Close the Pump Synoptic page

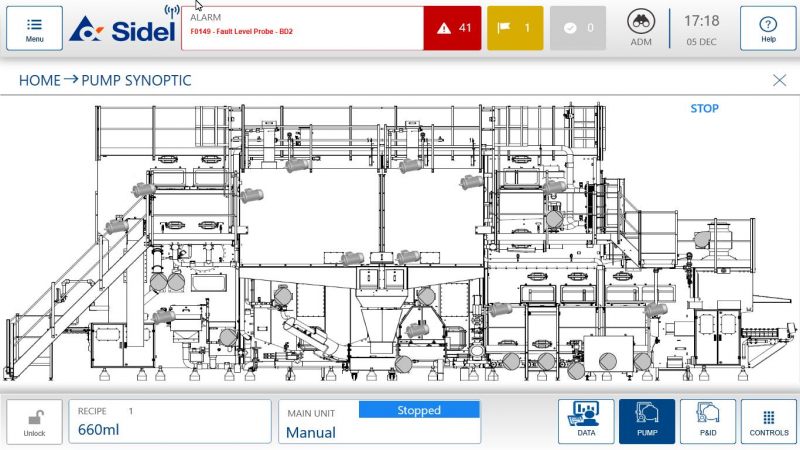point(780,80)
